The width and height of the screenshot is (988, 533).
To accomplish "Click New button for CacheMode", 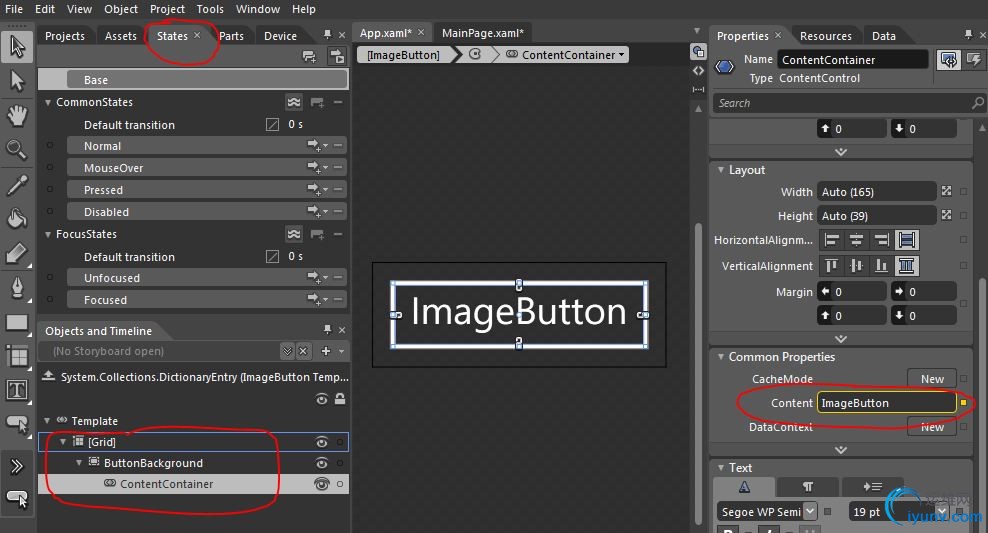I will pos(932,379).
